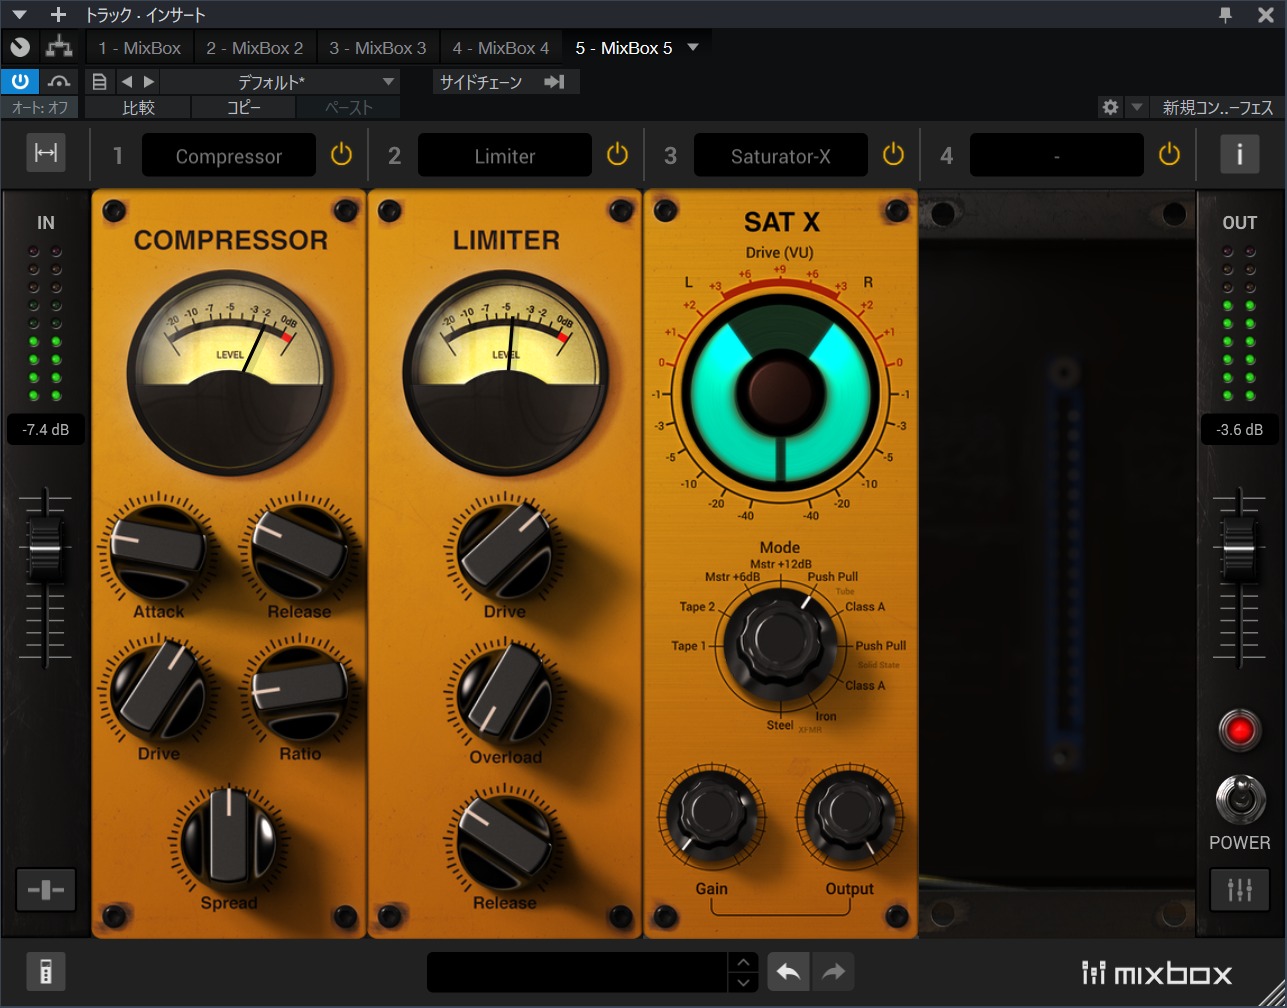Toggle power for slot 4
This screenshot has width=1287, height=1008.
pos(1169,154)
